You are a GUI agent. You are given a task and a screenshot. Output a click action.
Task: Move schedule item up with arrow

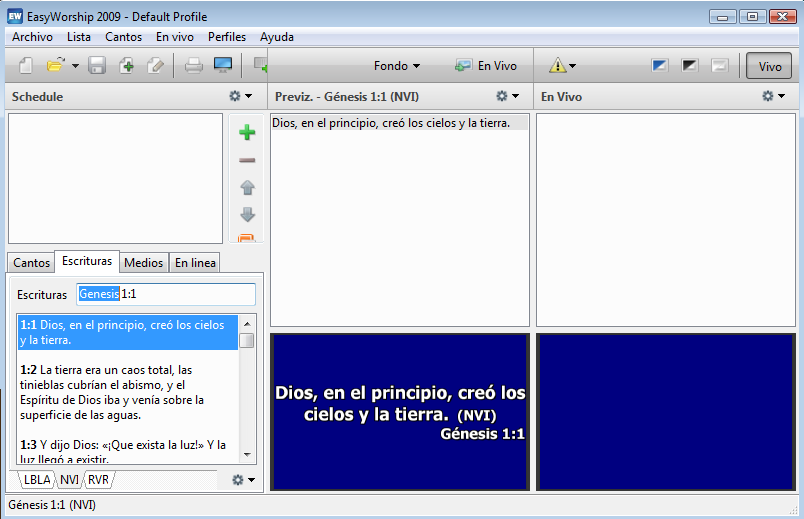(x=247, y=187)
